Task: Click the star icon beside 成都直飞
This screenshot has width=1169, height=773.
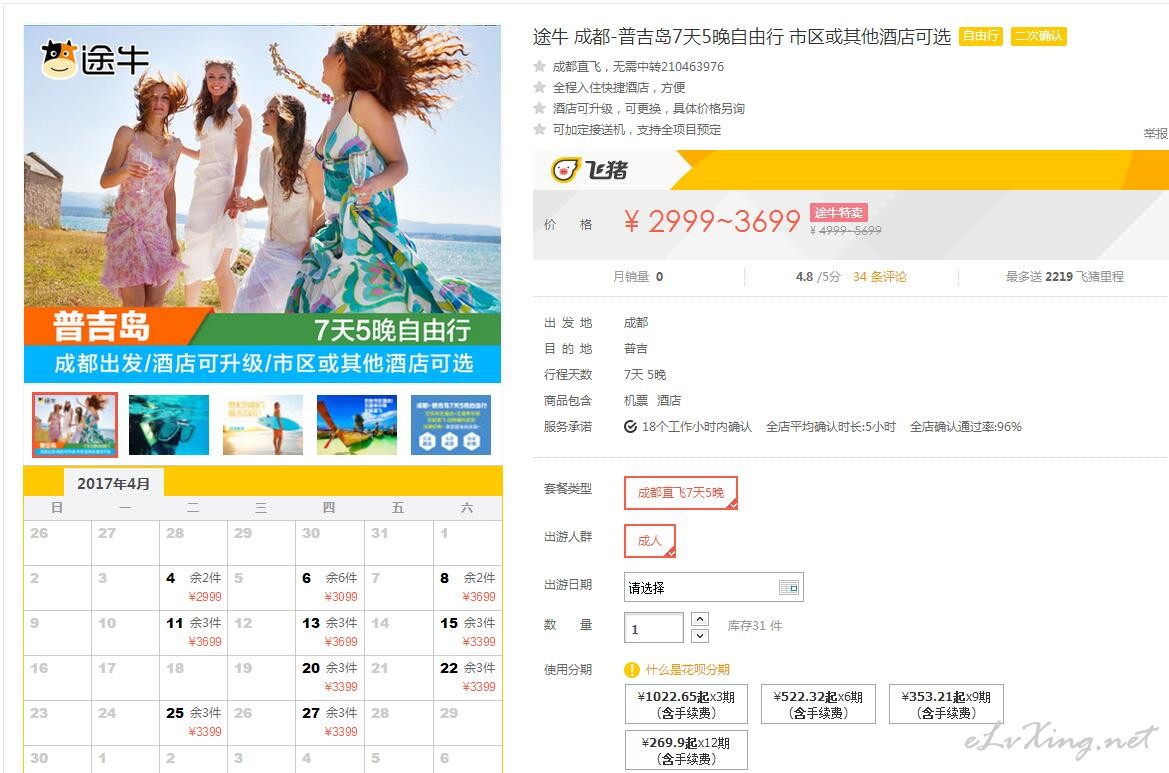Action: coord(540,66)
